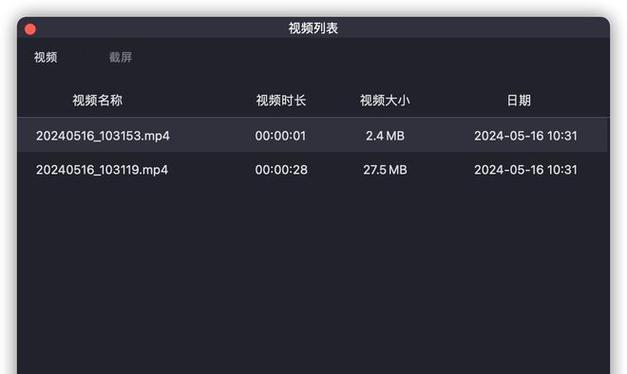Select file 20240516_103119.mp4

[102, 170]
